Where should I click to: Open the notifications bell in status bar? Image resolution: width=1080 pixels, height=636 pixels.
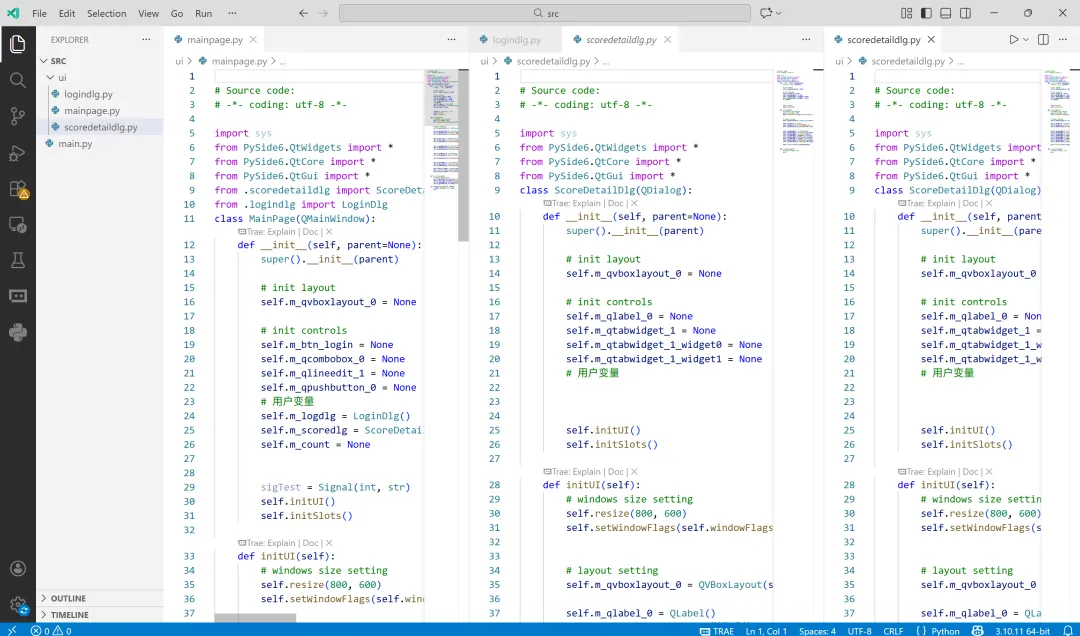(1068, 630)
